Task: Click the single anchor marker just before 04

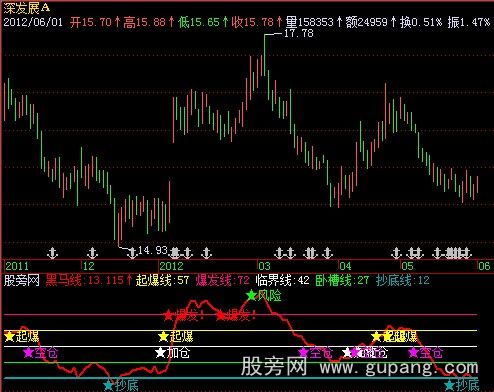Action: pos(328,253)
